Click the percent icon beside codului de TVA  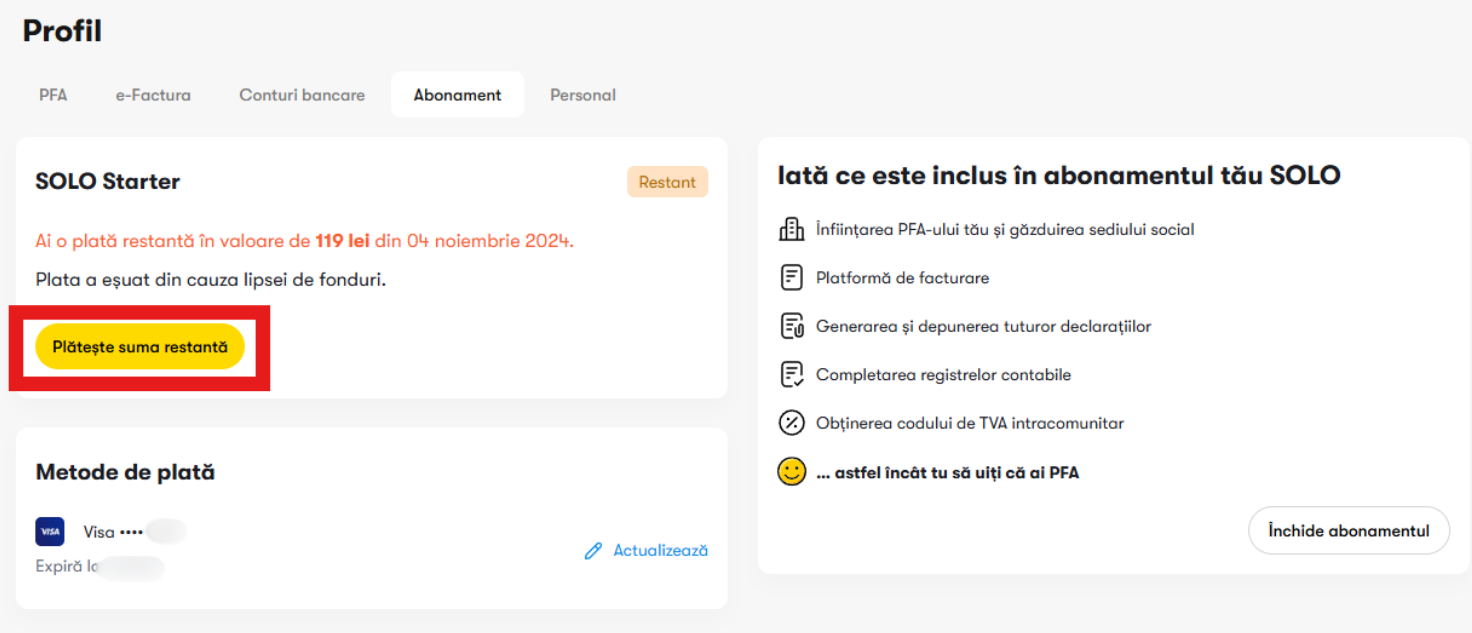(x=791, y=423)
